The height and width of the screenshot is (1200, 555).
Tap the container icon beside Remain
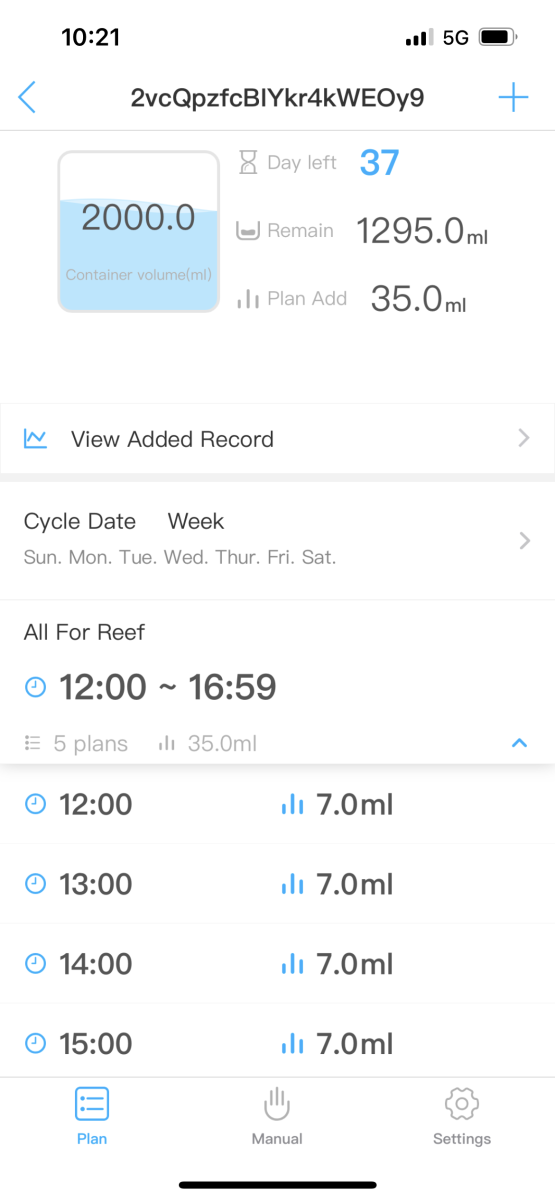pos(248,231)
